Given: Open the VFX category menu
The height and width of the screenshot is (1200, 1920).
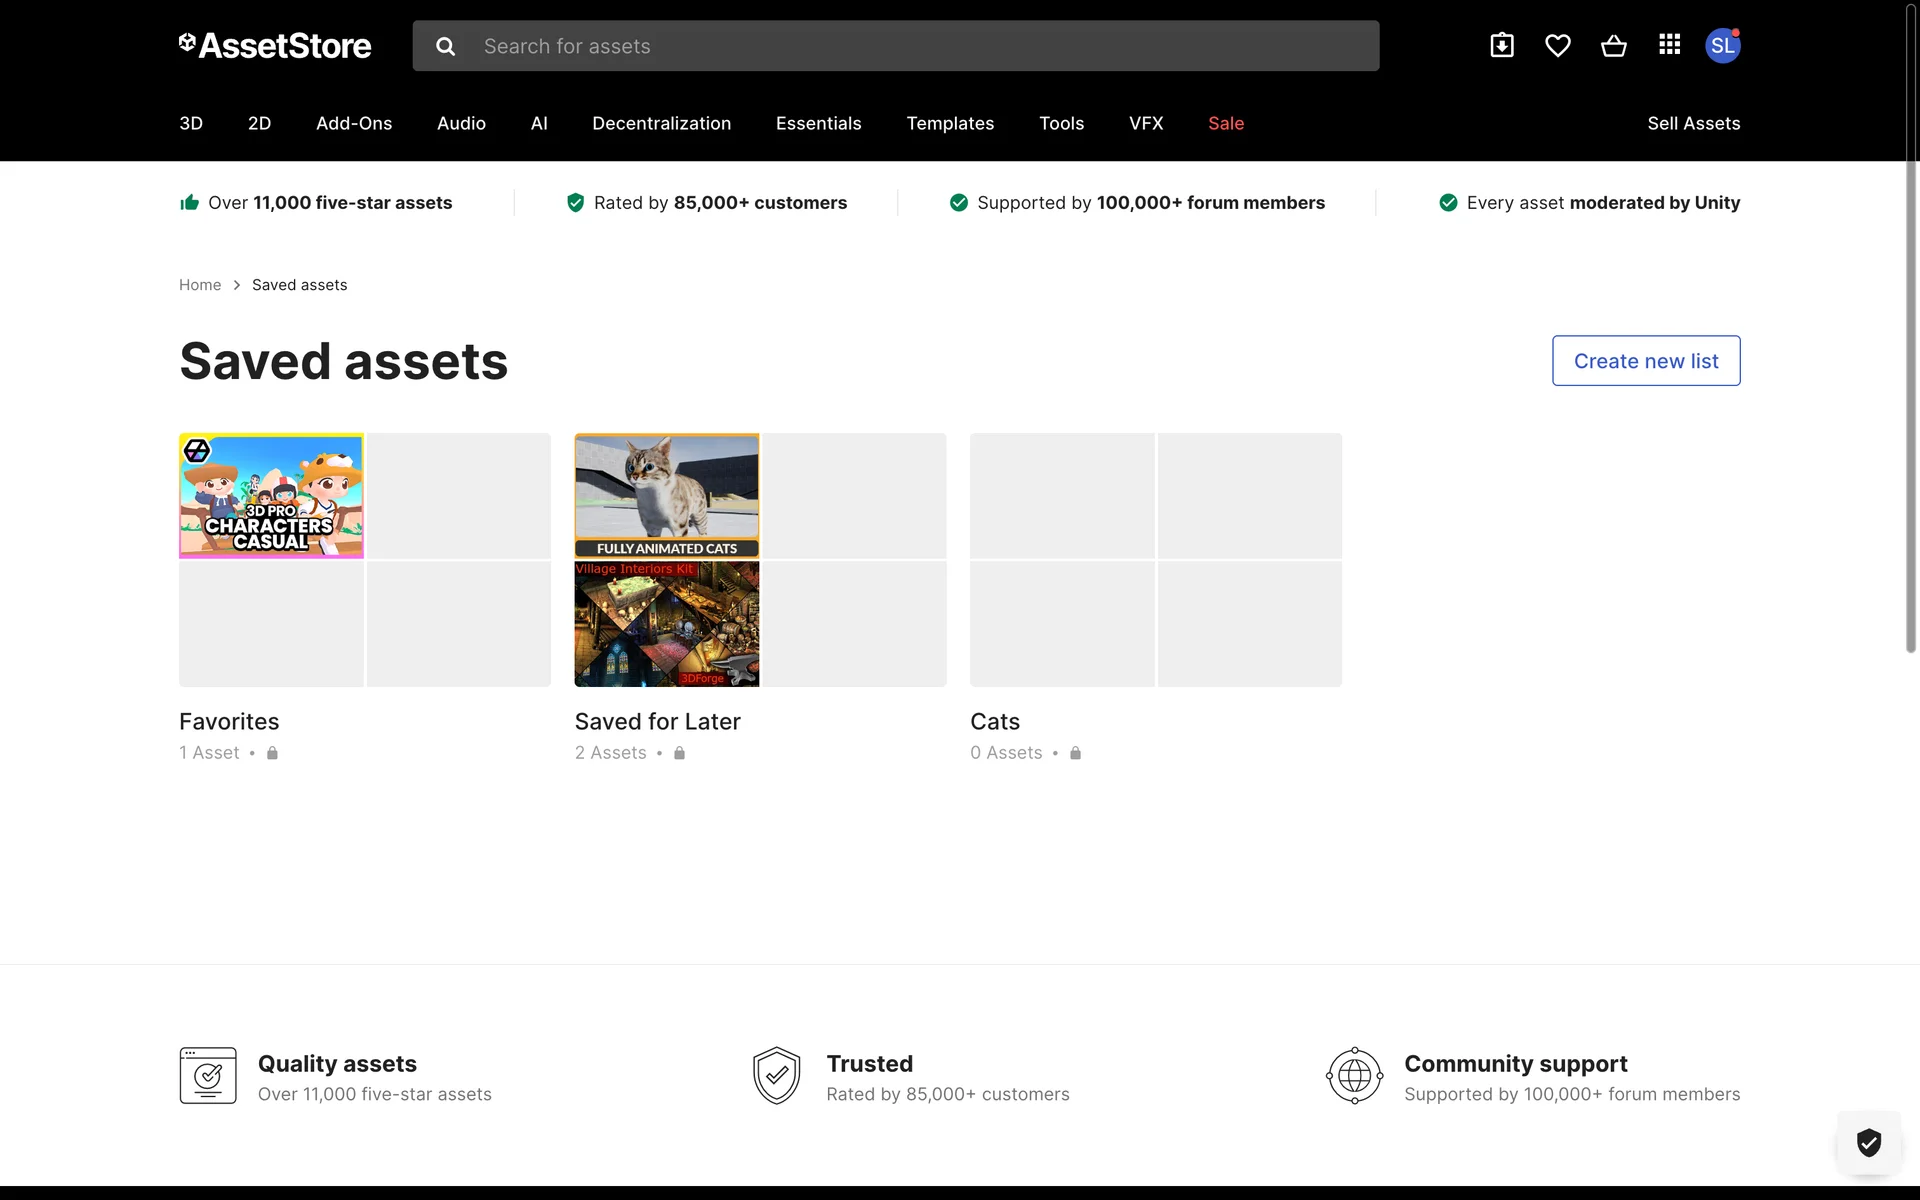Looking at the screenshot, I should [1146, 123].
